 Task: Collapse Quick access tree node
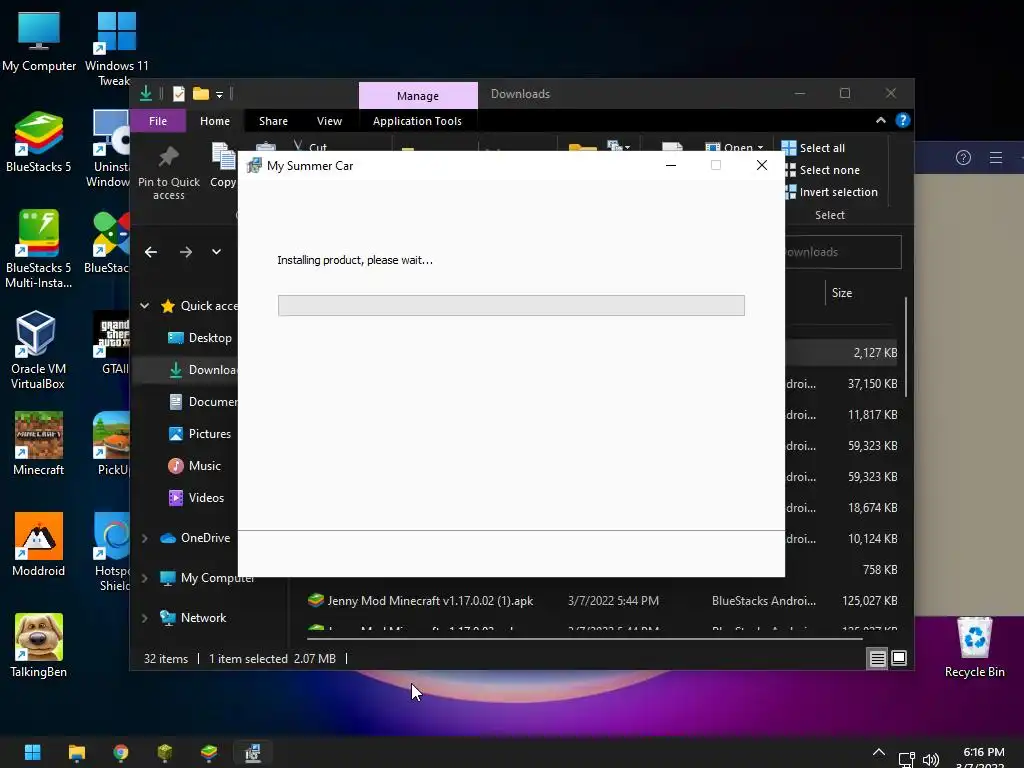pos(144,306)
